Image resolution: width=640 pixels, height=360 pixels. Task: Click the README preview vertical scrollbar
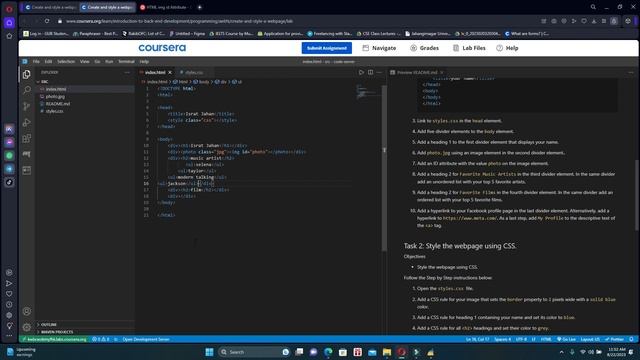coord(637,195)
